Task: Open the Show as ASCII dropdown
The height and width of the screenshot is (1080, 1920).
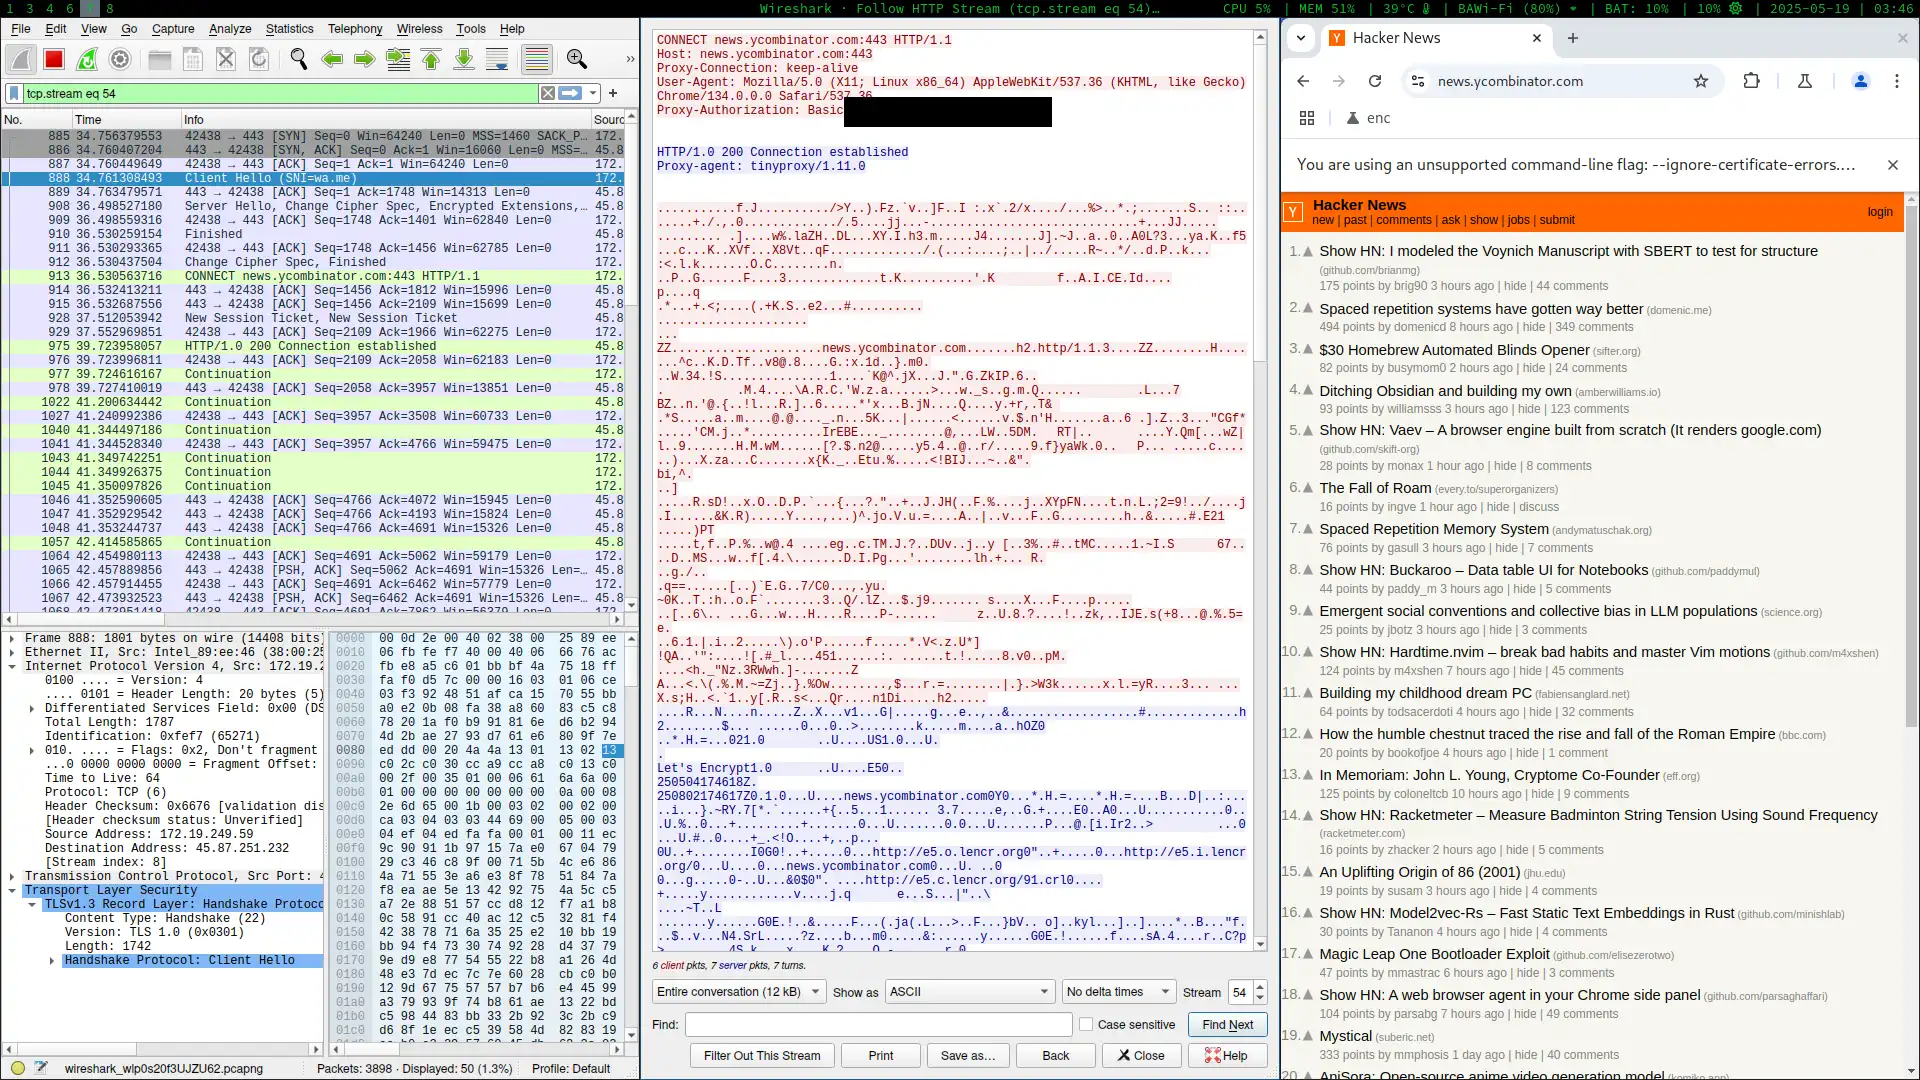Action: pos(969,992)
